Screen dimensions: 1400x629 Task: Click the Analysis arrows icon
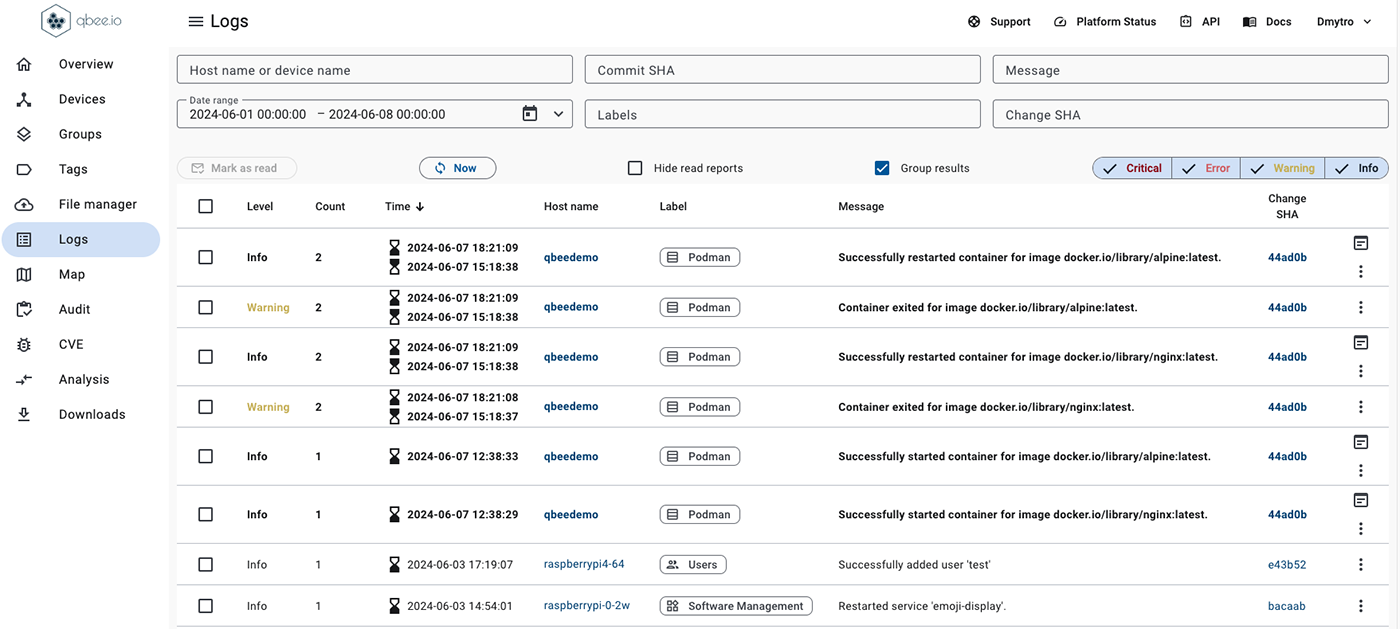pyautogui.click(x=24, y=379)
